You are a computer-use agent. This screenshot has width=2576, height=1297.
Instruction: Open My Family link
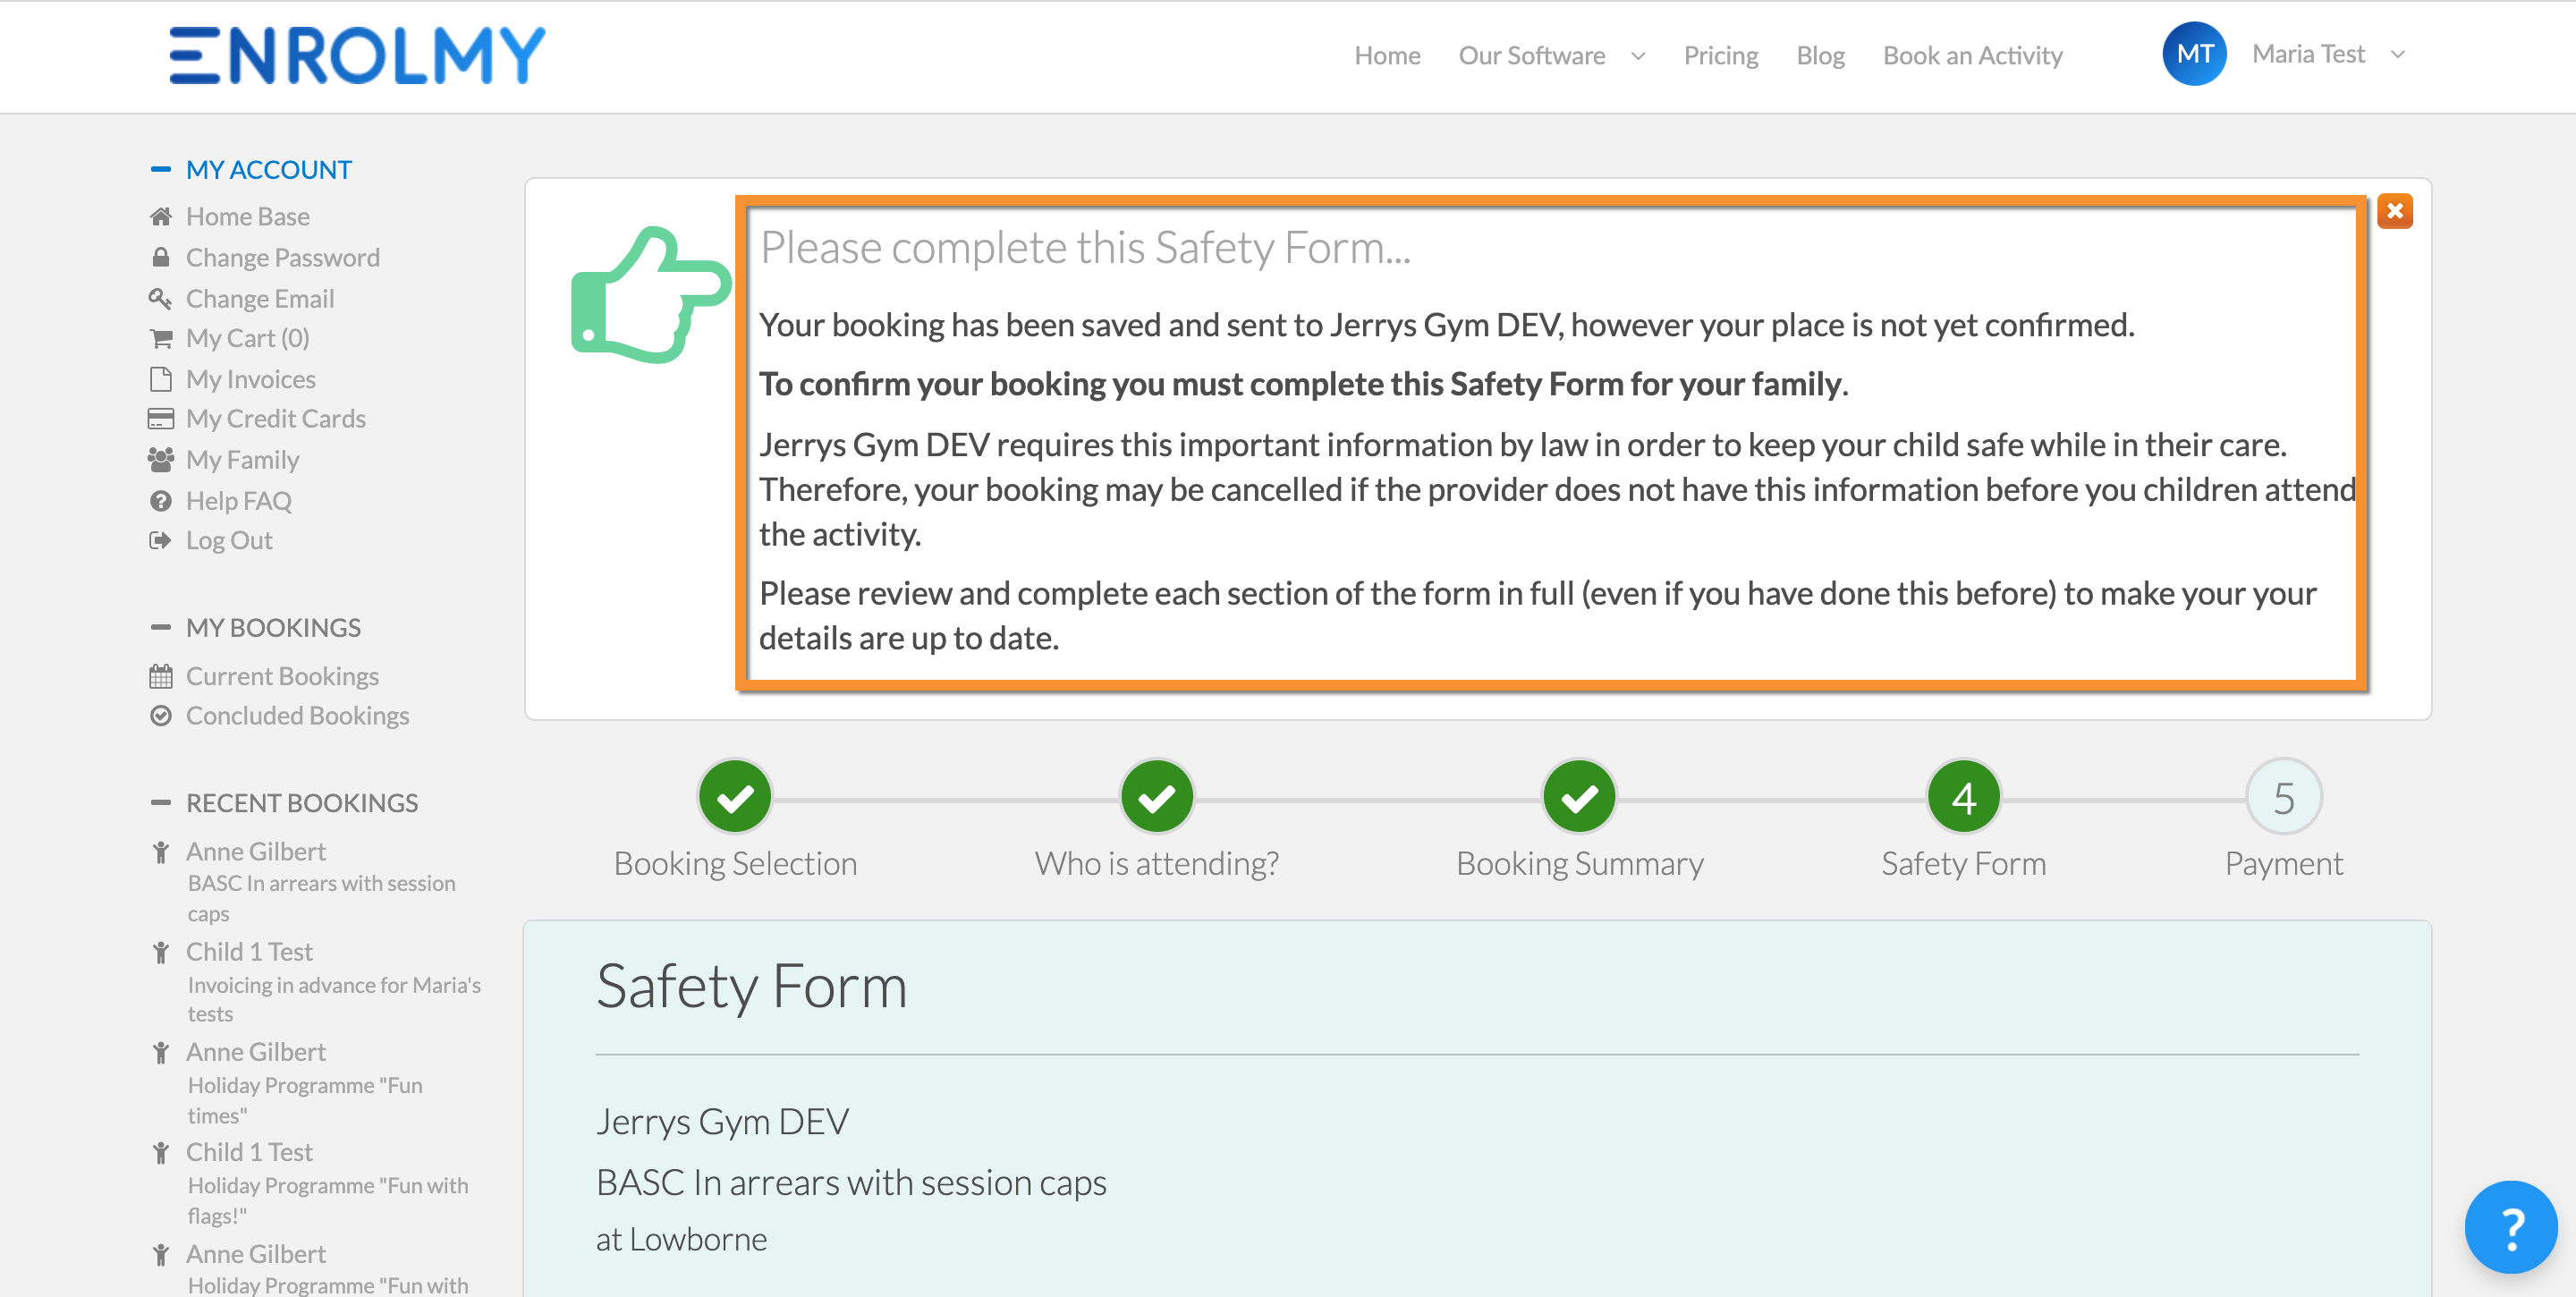242,459
